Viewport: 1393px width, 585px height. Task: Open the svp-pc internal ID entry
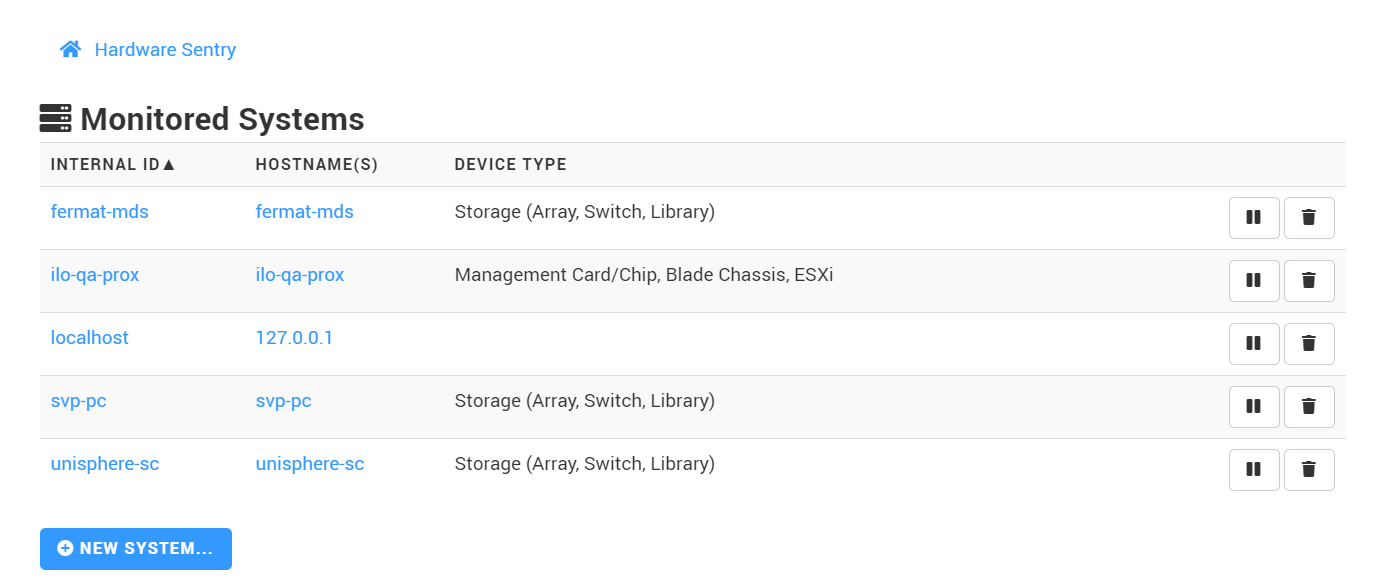(78, 400)
